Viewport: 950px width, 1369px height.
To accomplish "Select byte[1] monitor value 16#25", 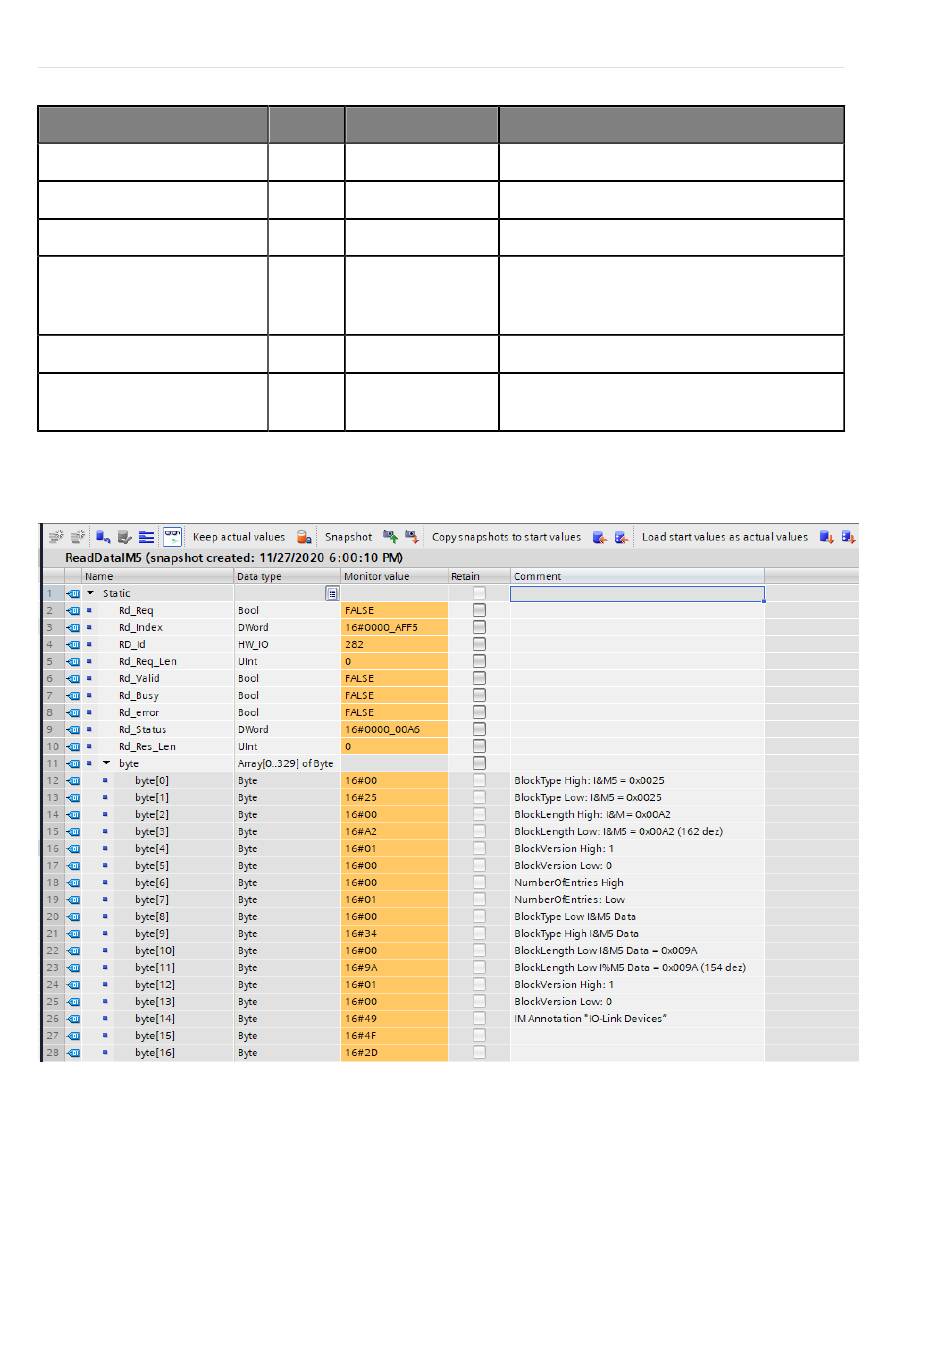I will click(395, 798).
